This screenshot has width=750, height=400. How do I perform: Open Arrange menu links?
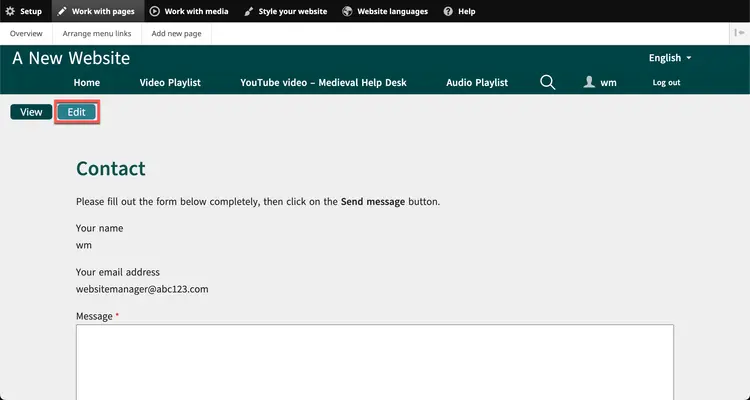[96, 33]
